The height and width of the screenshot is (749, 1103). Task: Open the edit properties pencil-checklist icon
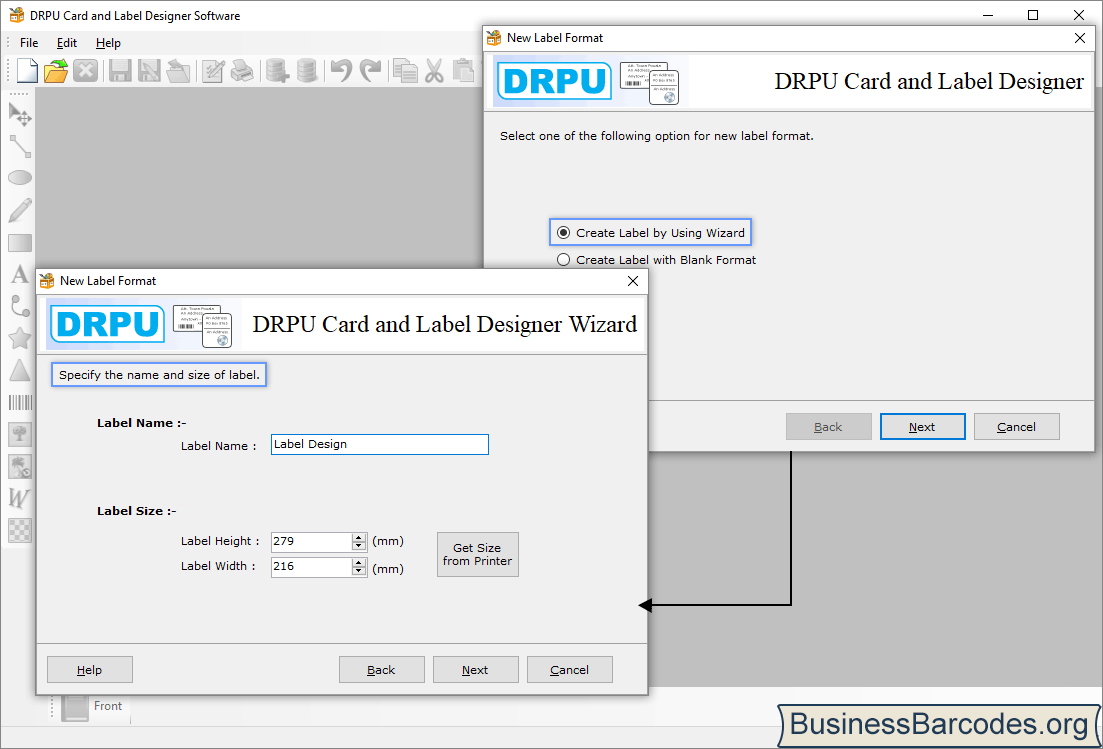(x=212, y=70)
